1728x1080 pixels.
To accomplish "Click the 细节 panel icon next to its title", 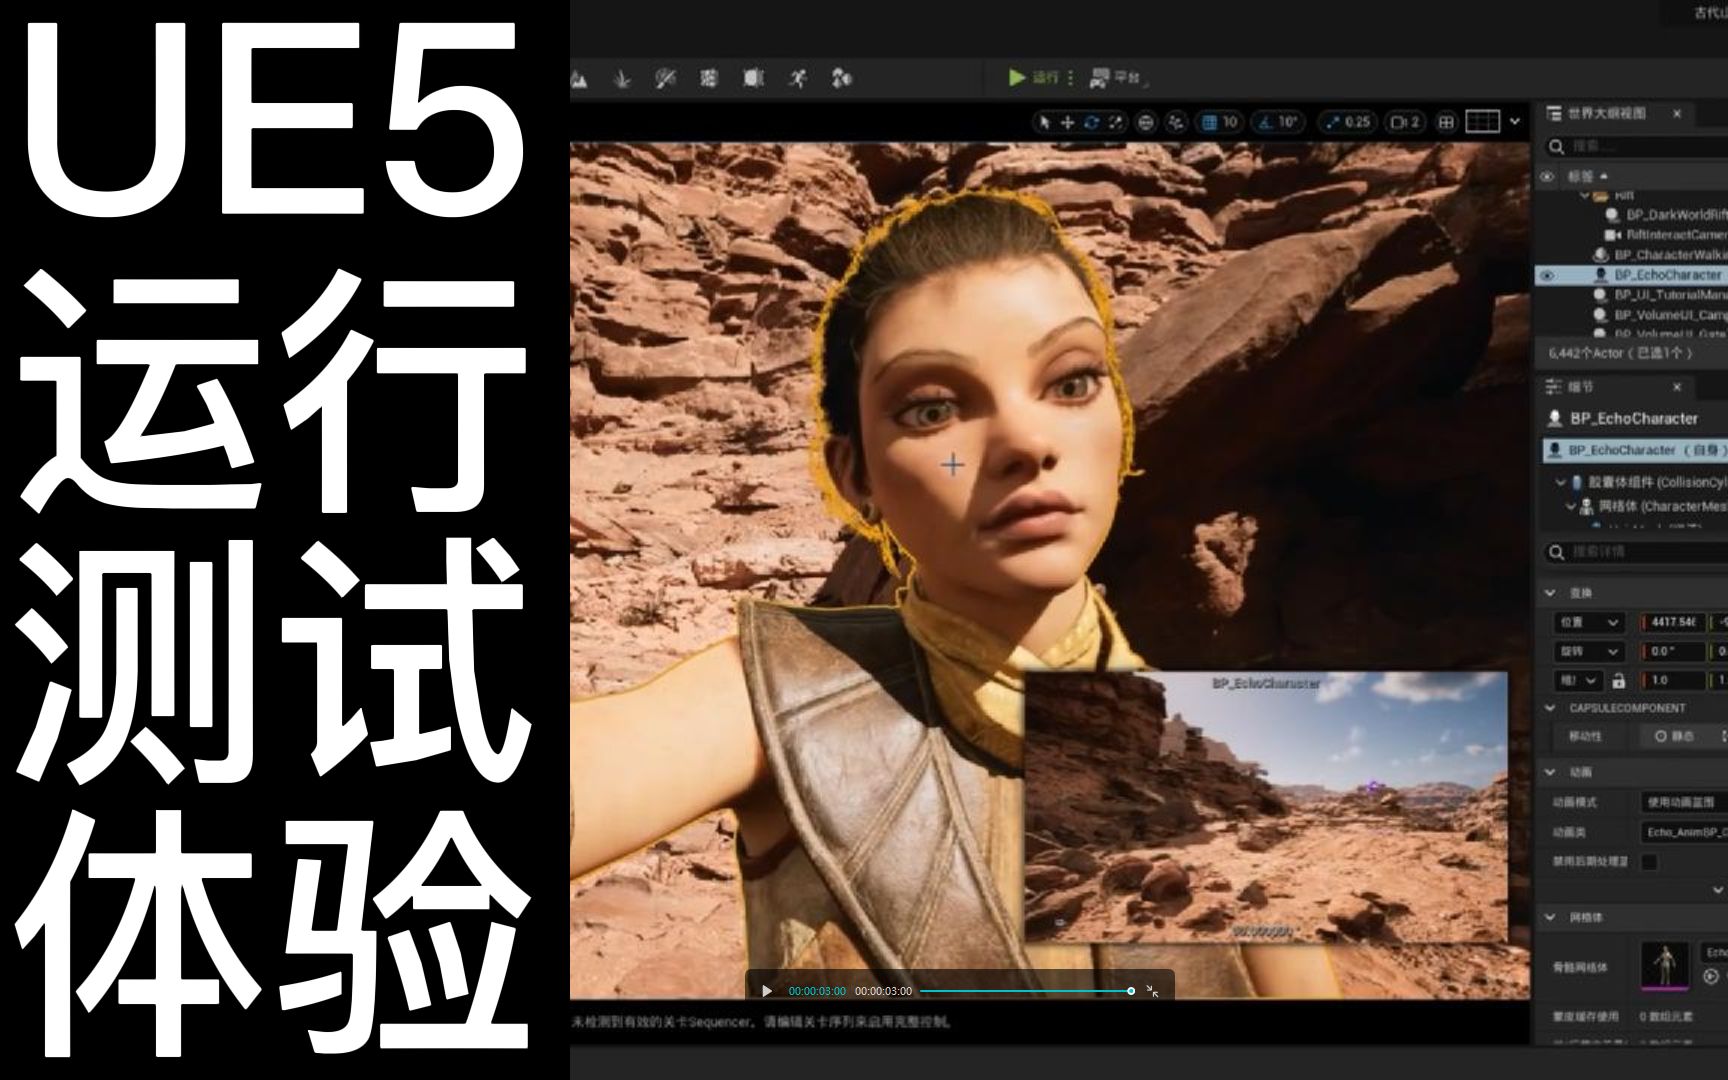I will click(1555, 388).
